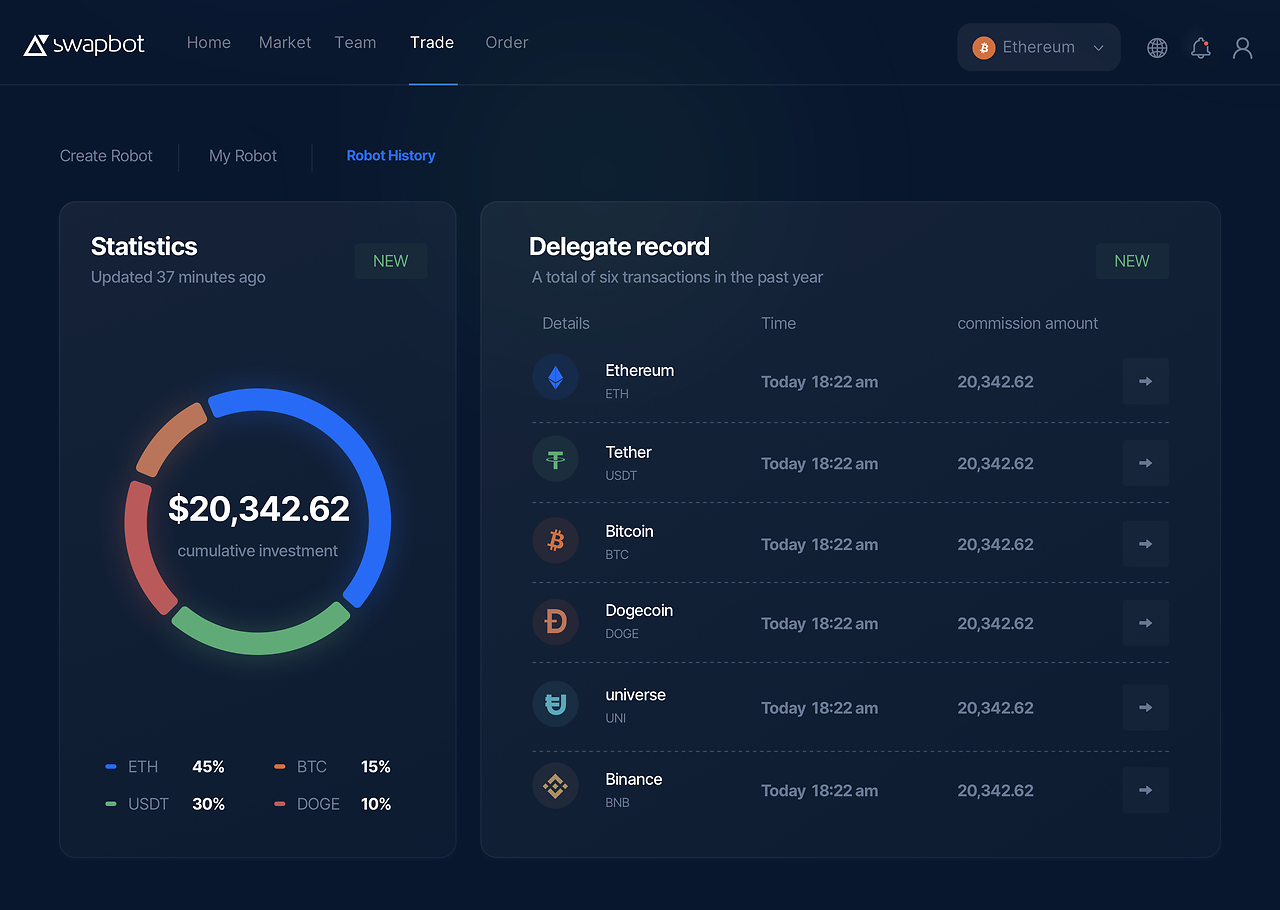Open the language globe icon
This screenshot has height=910, width=1280.
click(1157, 48)
